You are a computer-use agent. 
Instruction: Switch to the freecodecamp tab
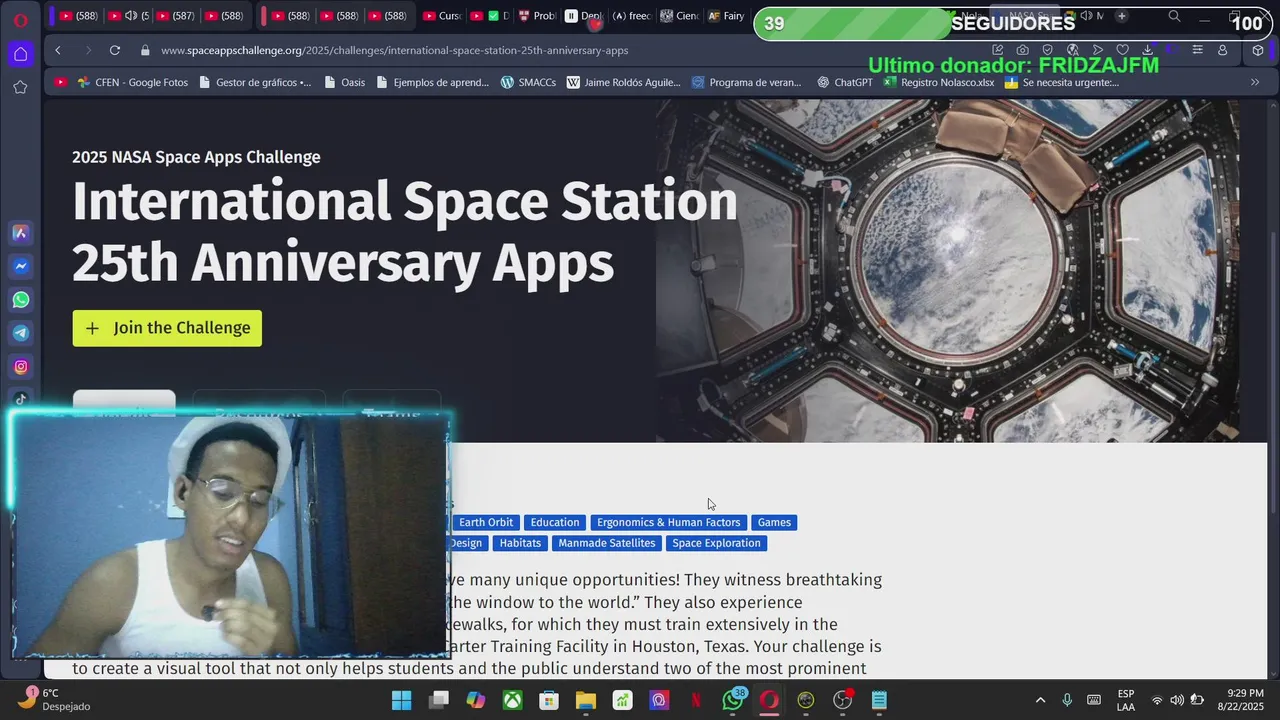click(632, 16)
